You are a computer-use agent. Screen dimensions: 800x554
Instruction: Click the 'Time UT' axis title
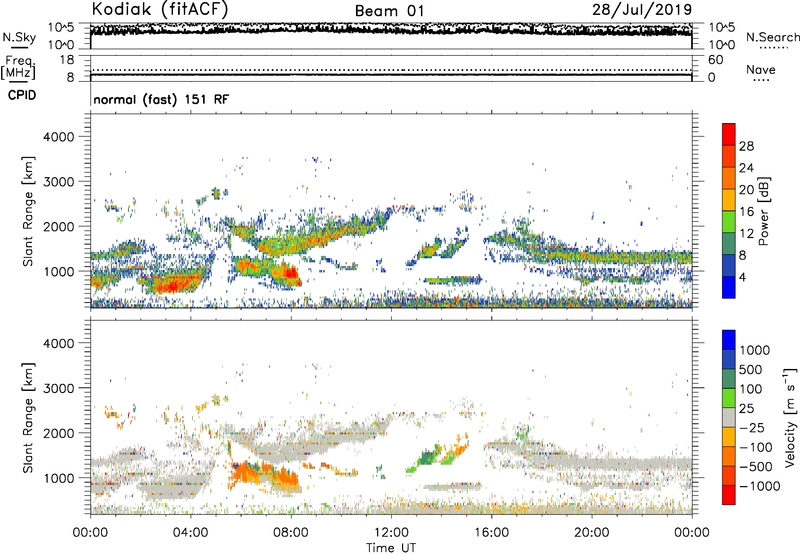coord(391,548)
